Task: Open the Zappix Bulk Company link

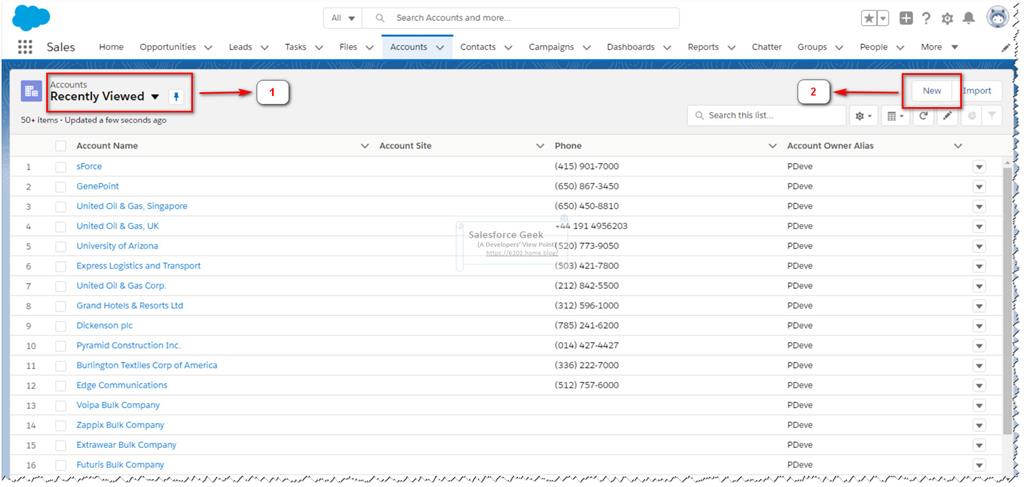Action: [x=120, y=426]
